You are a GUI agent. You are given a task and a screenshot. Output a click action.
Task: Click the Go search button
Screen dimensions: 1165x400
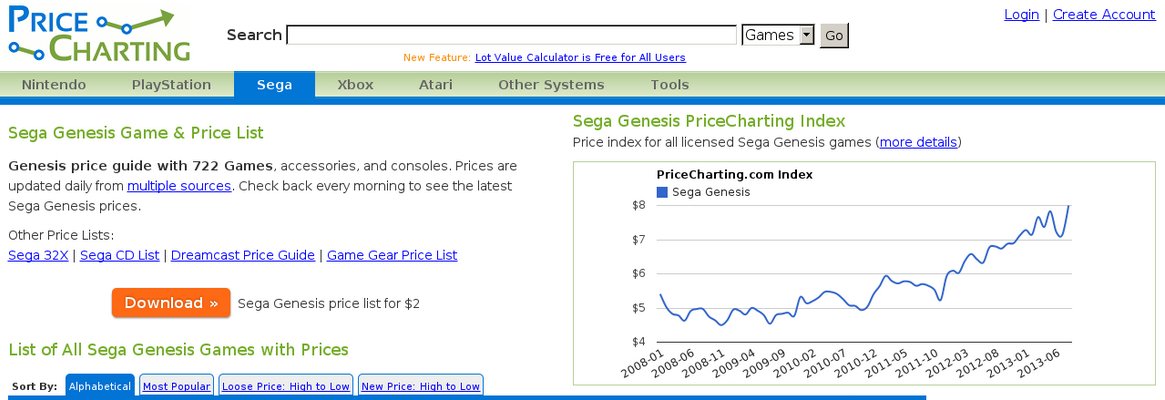pos(834,35)
